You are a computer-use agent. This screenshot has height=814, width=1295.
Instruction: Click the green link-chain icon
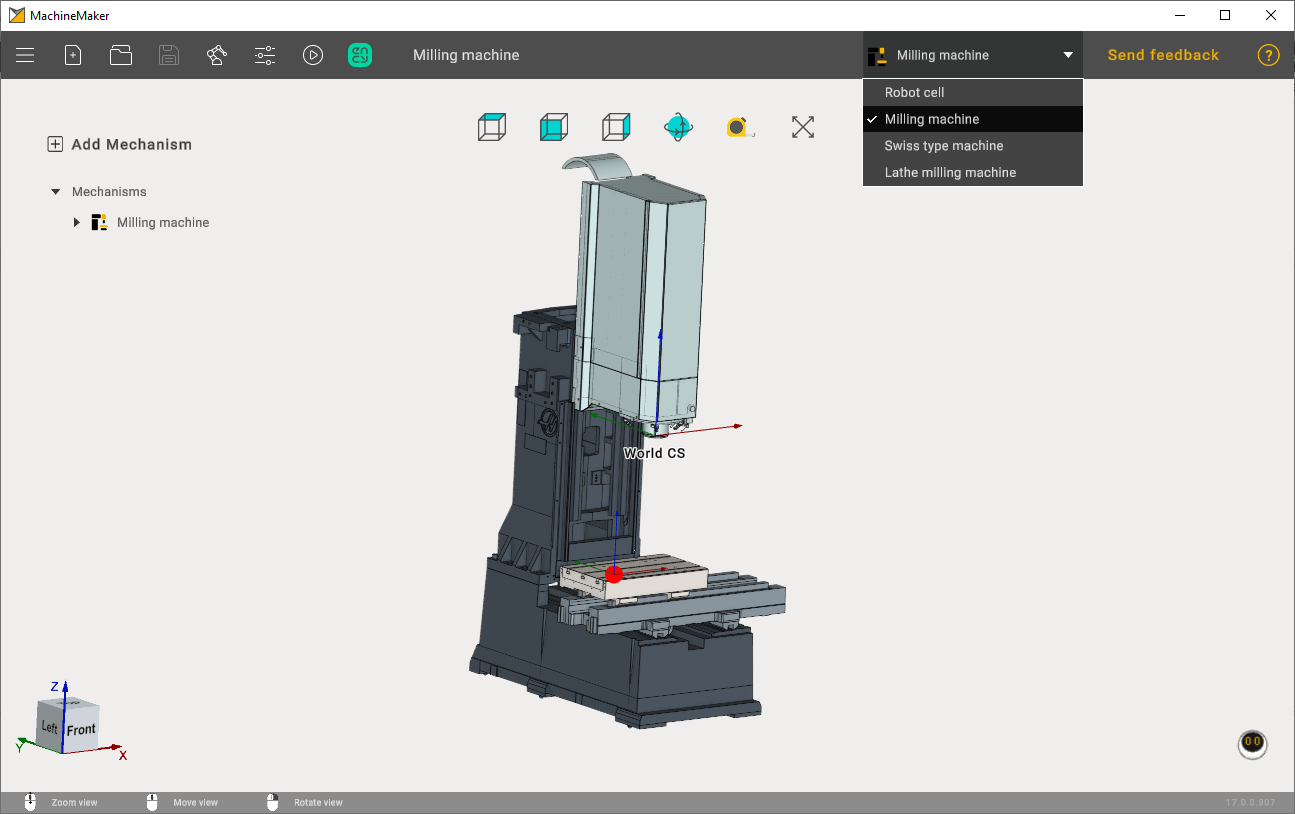tap(360, 55)
